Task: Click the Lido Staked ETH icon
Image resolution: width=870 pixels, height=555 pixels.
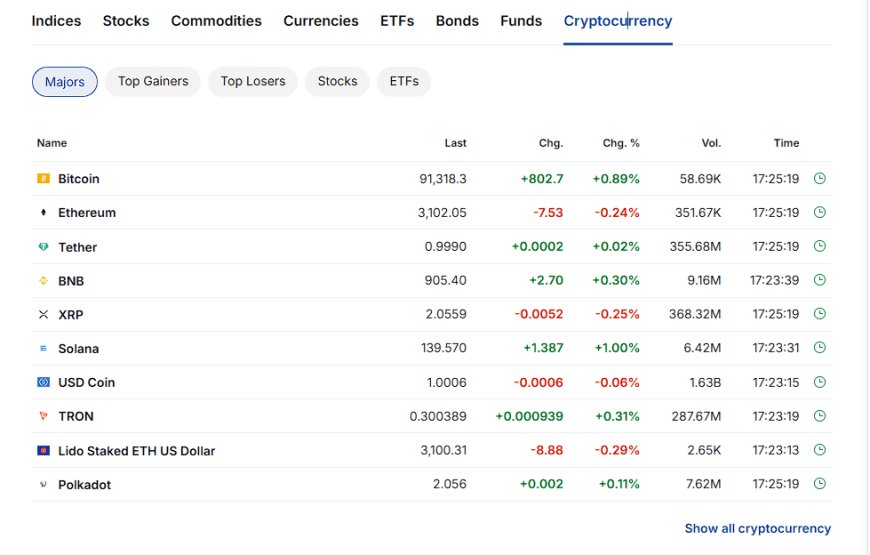Action: coord(43,450)
